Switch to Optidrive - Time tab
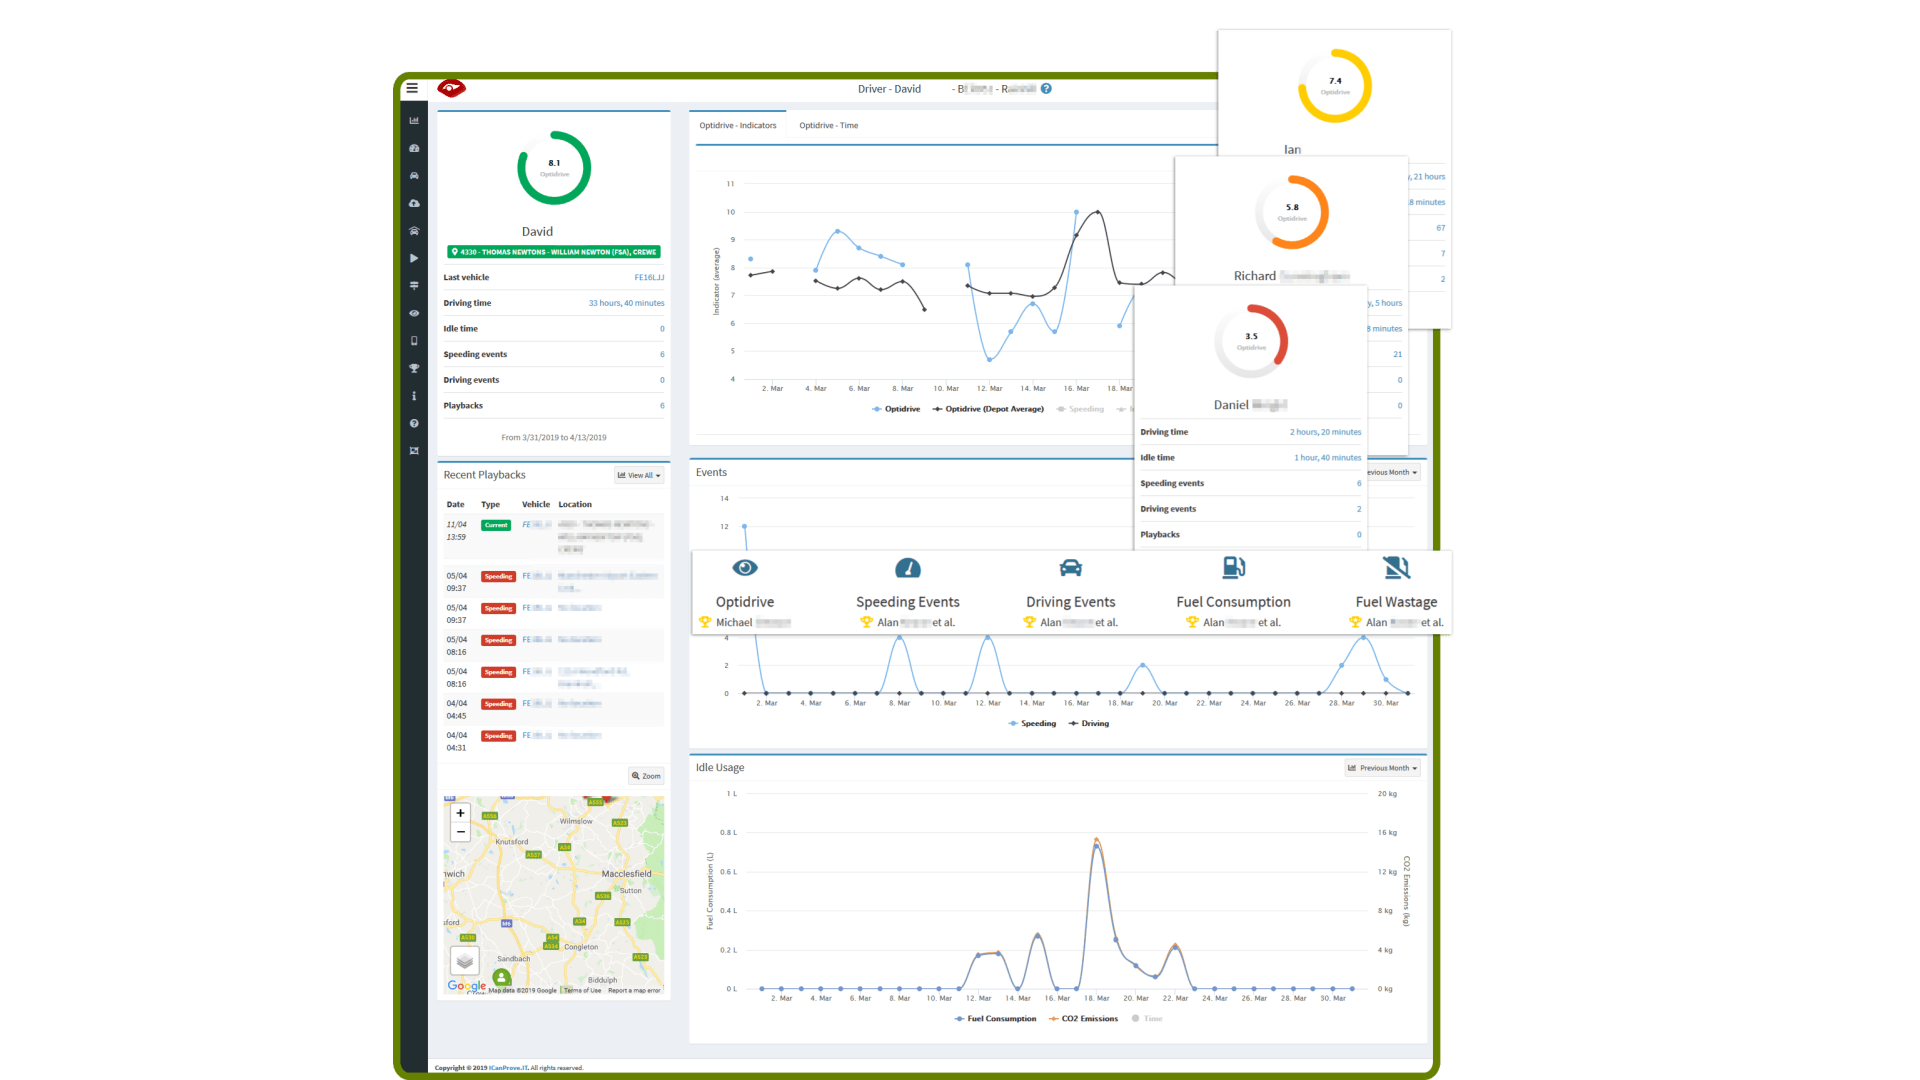 pyautogui.click(x=828, y=125)
